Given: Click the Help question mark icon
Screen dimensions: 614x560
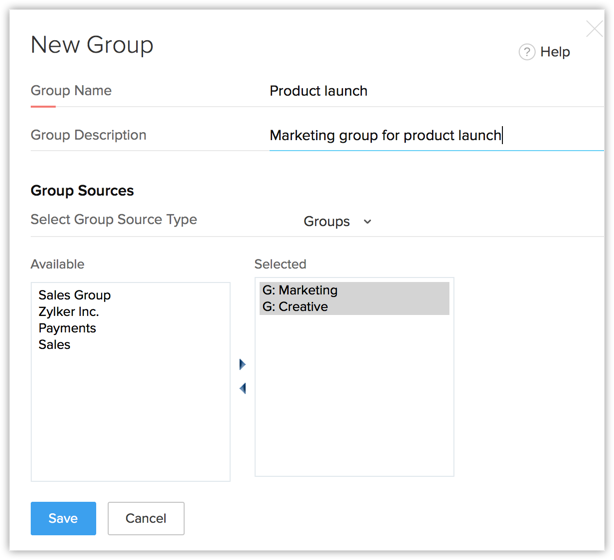Looking at the screenshot, I should 527,52.
